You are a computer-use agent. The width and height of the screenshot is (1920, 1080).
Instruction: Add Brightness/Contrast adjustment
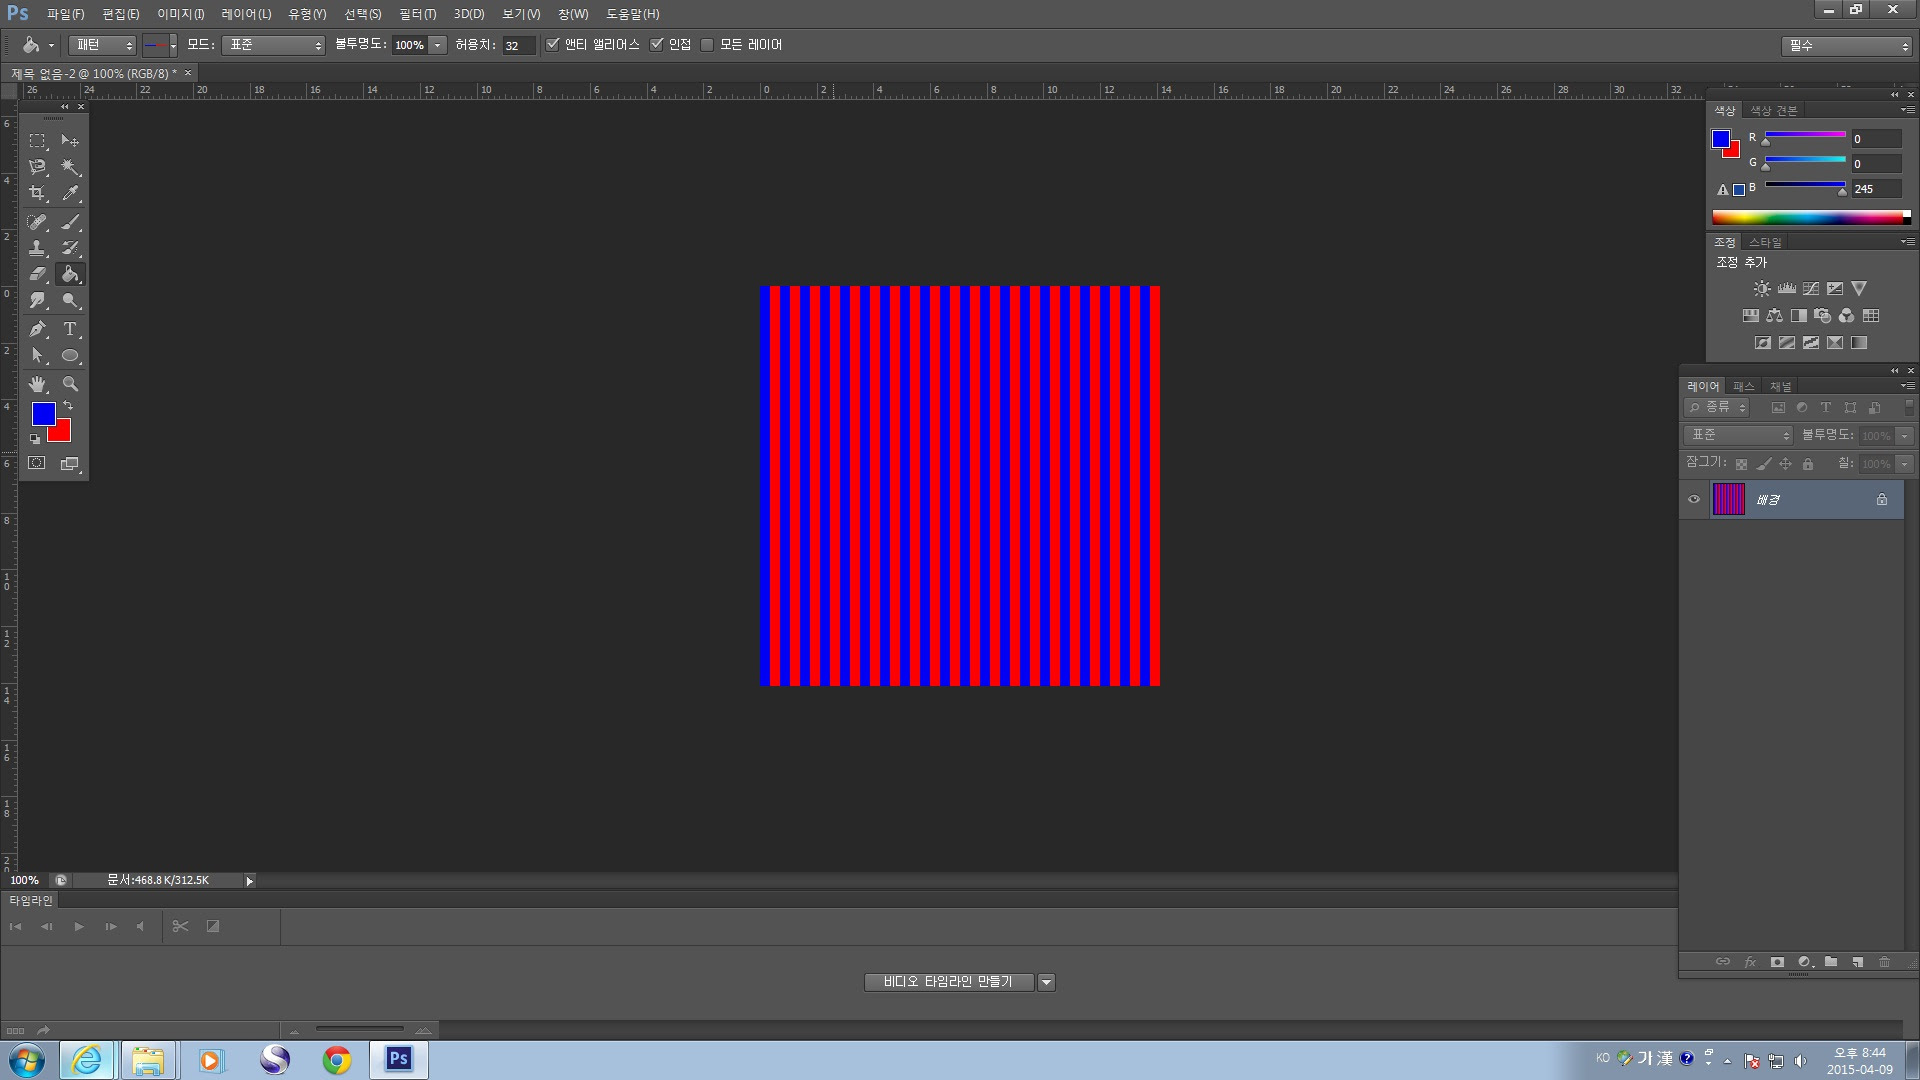click(1762, 288)
